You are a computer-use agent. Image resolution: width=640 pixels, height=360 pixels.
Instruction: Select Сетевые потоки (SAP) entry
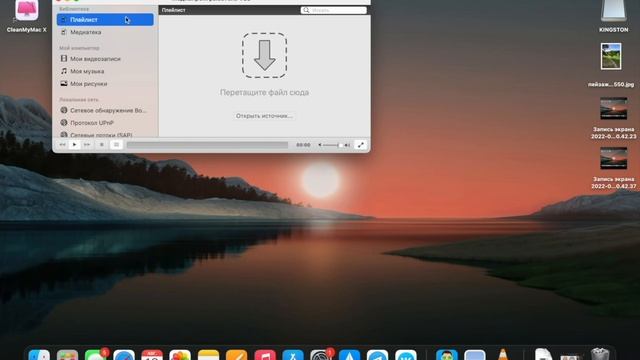click(101, 135)
